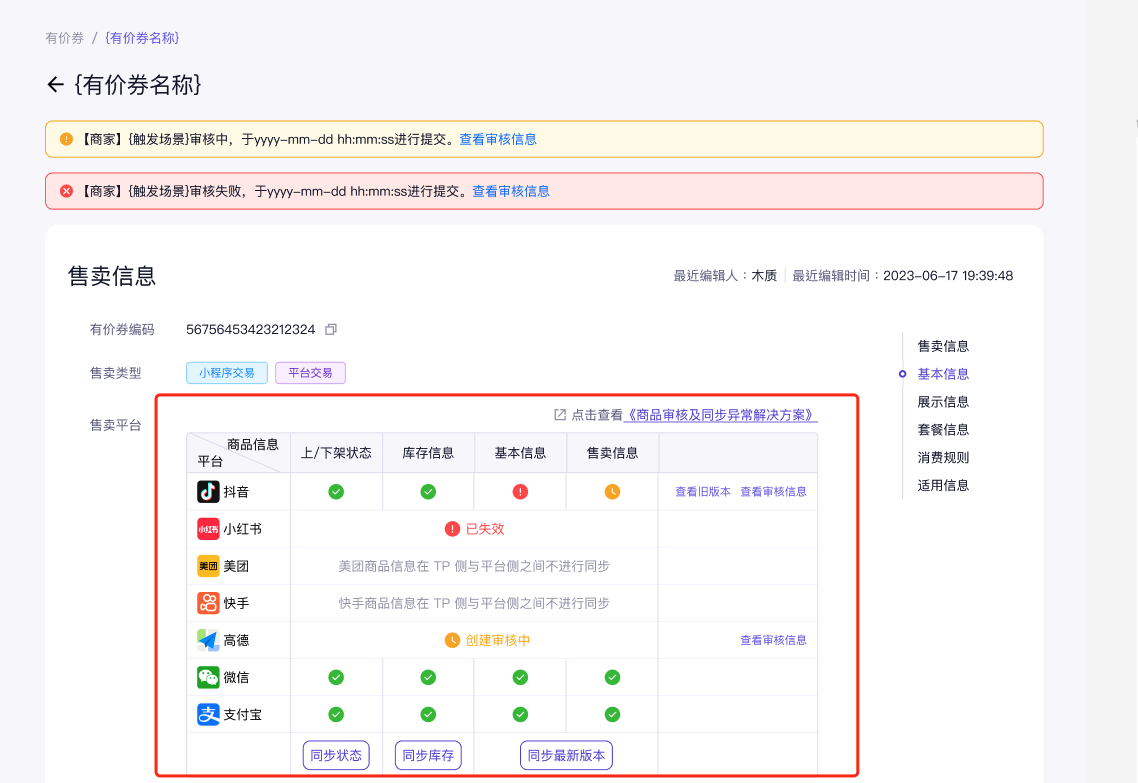The image size is (1138, 783).
Task: Click the orange clock icon in Douyin row
Action: click(x=612, y=491)
